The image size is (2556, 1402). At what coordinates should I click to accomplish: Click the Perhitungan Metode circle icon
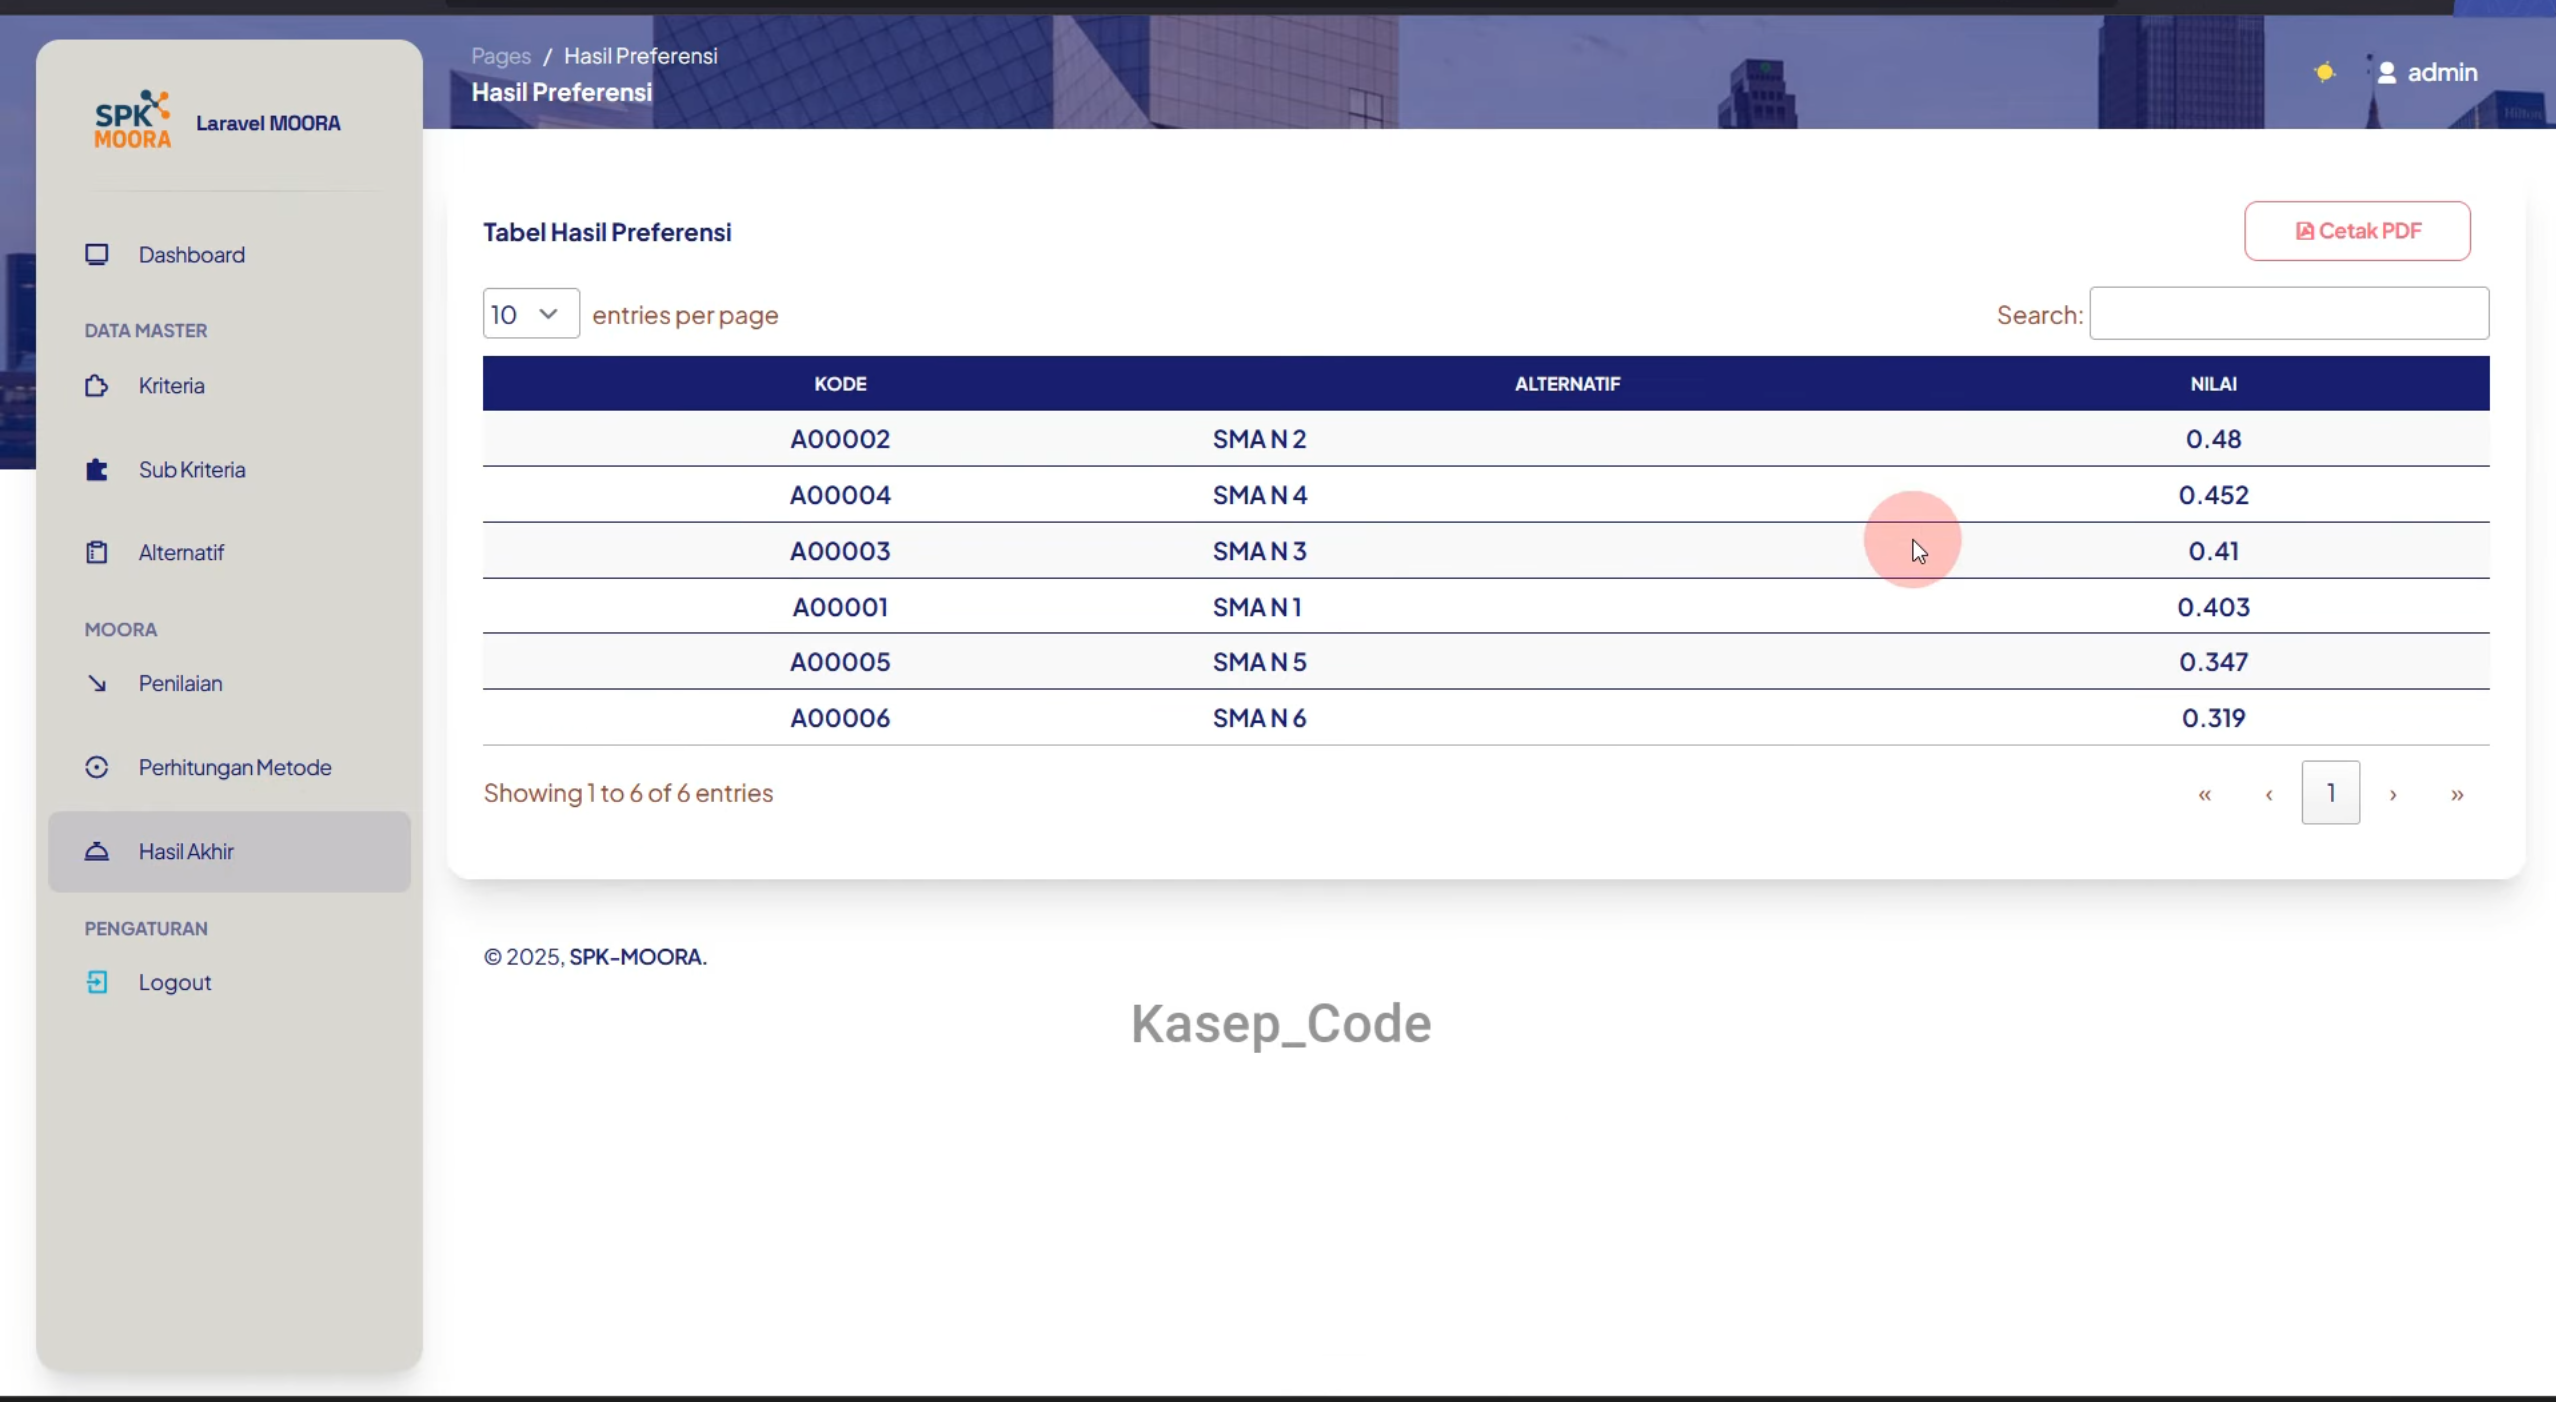[x=97, y=767]
